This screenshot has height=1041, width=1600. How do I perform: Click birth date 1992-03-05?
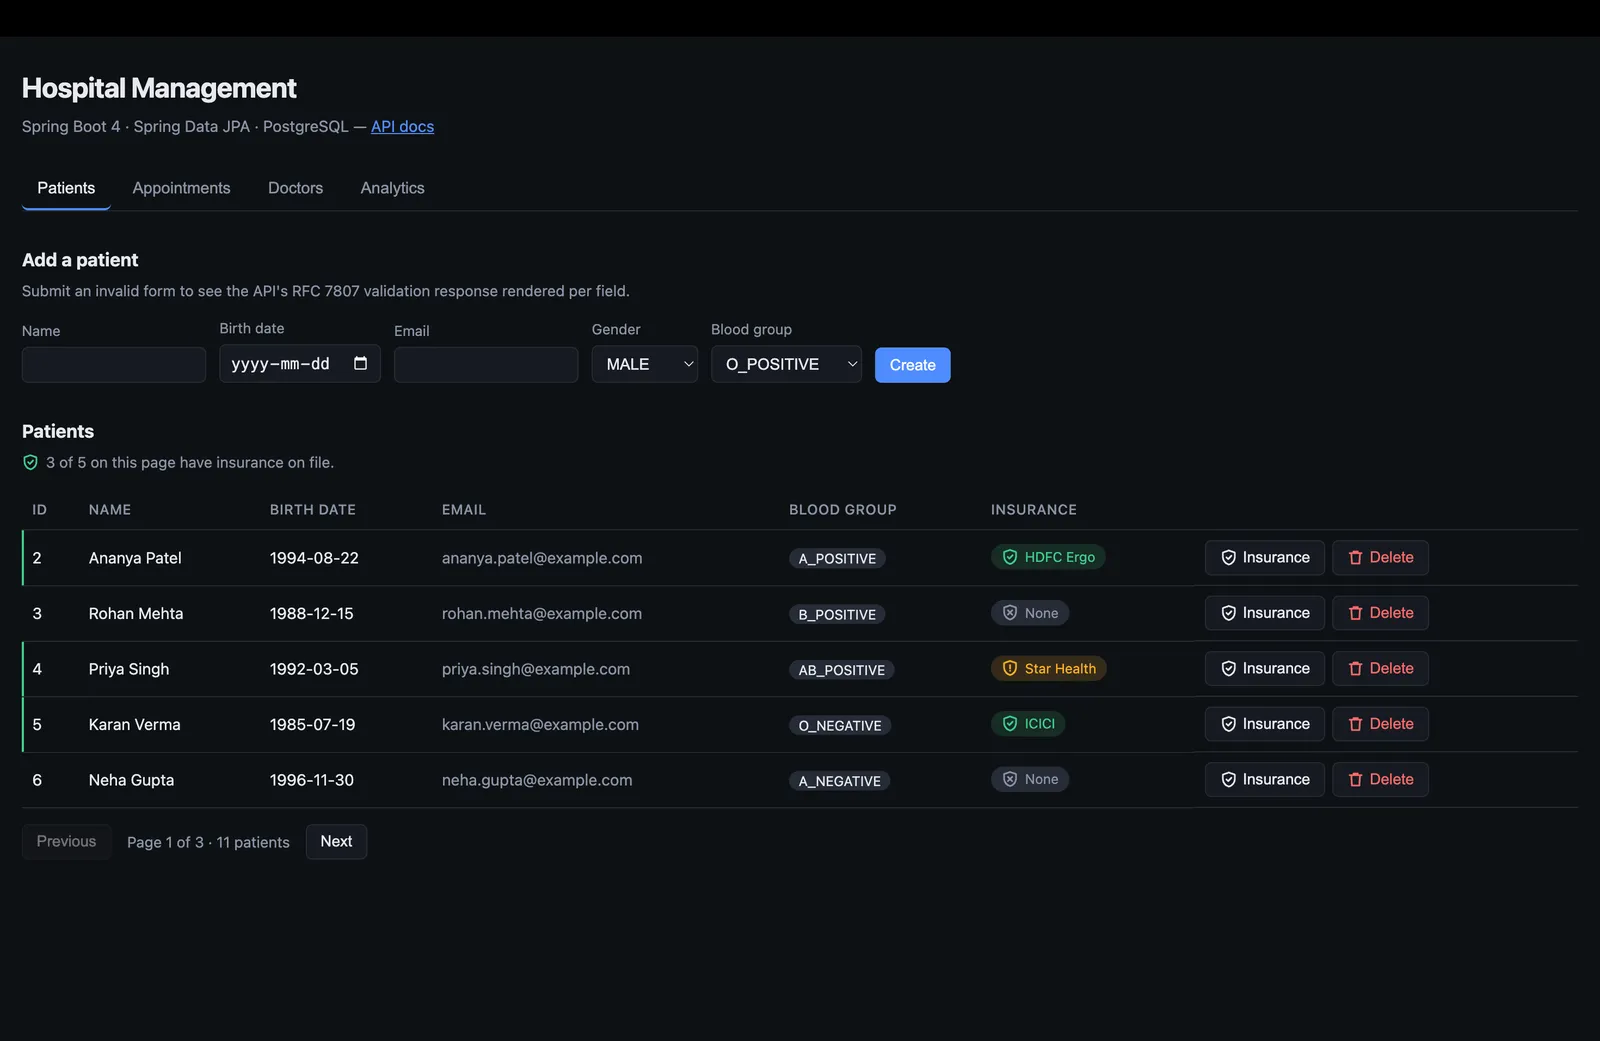pos(314,669)
